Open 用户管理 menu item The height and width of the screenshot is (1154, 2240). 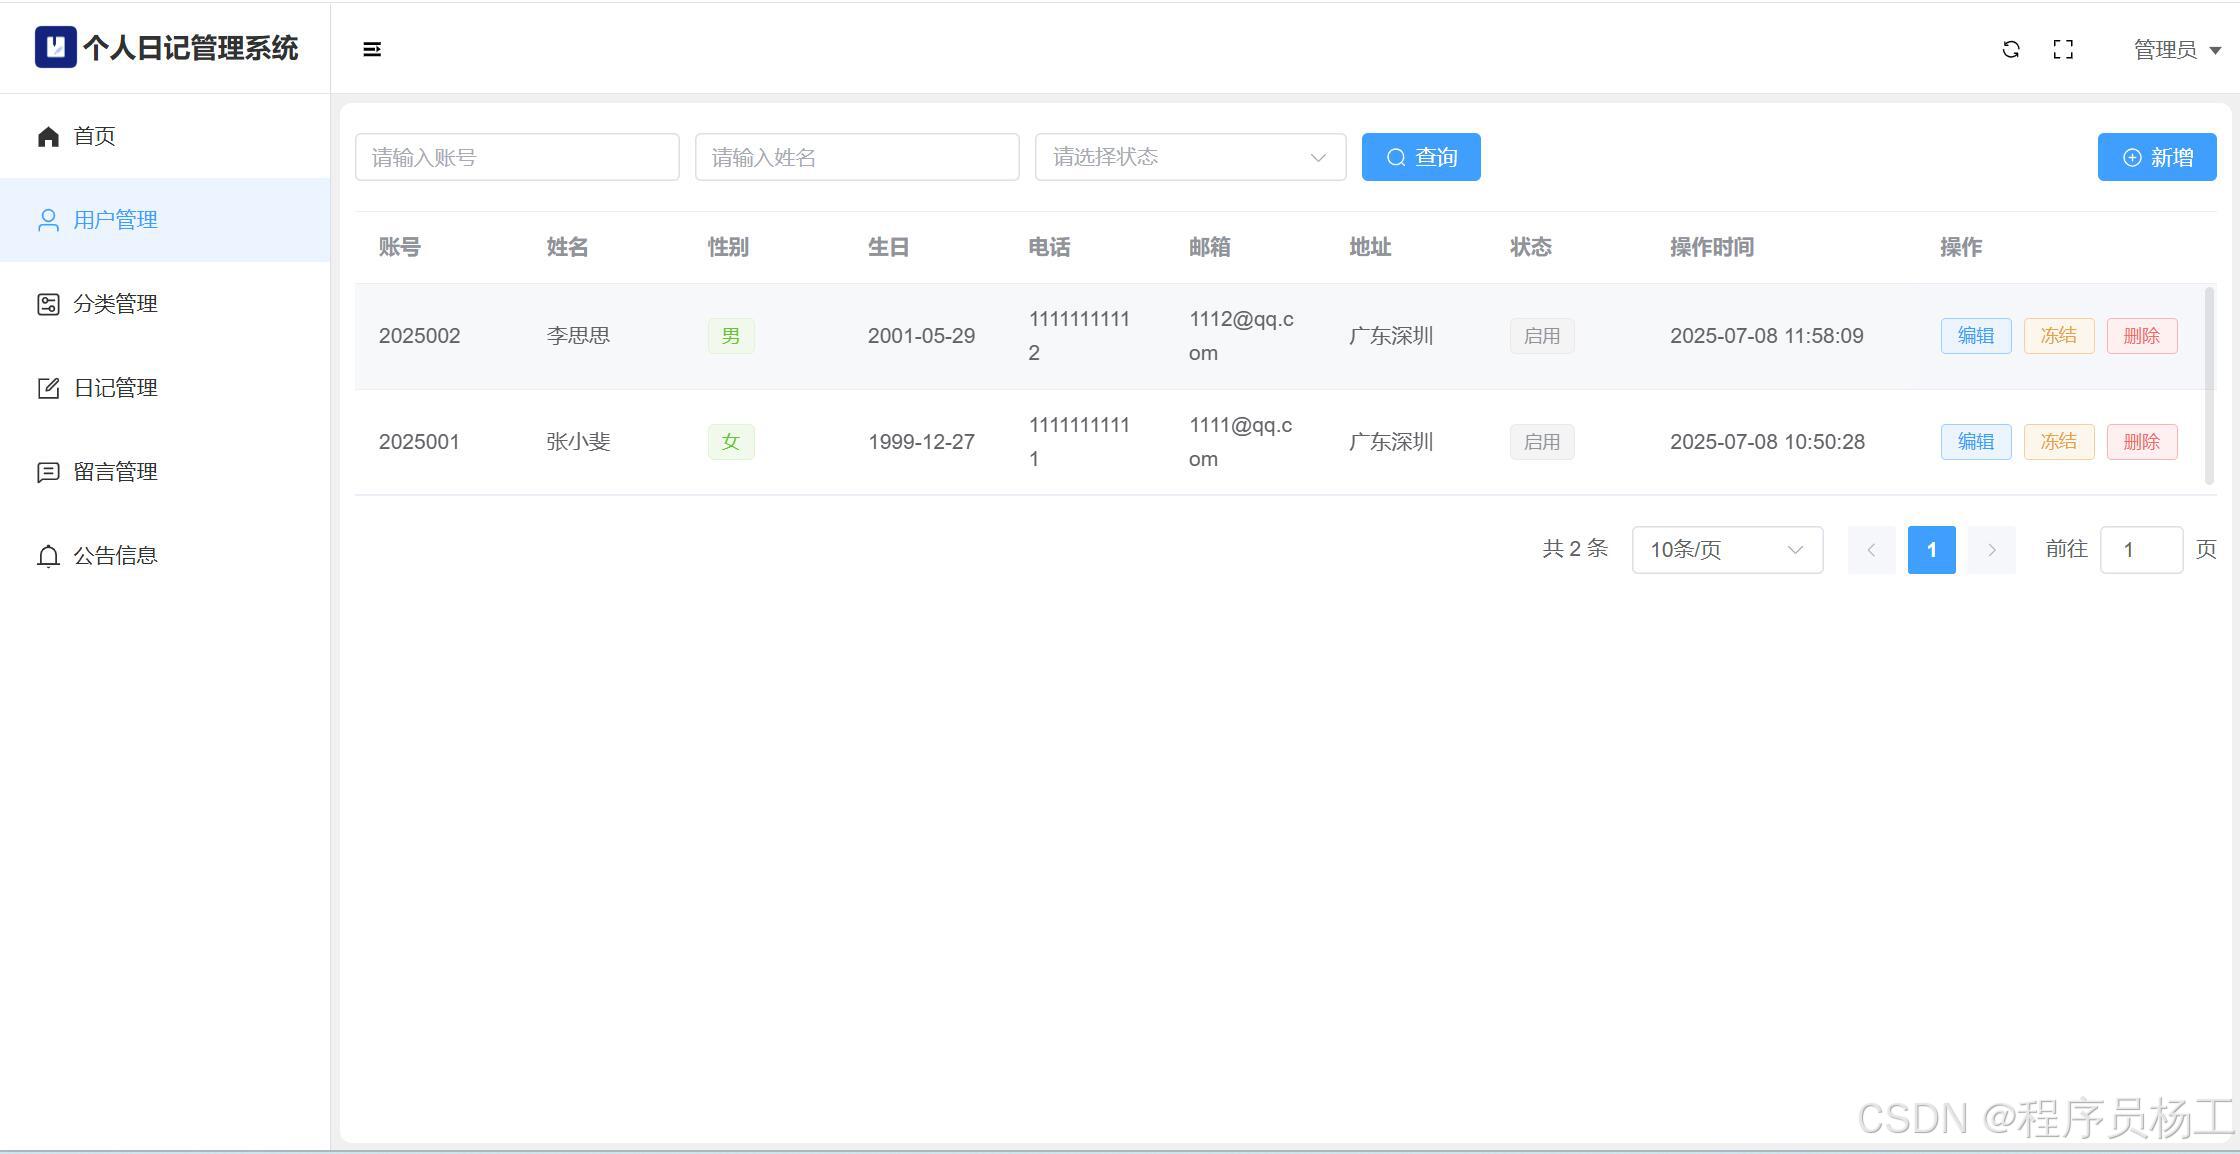115,220
